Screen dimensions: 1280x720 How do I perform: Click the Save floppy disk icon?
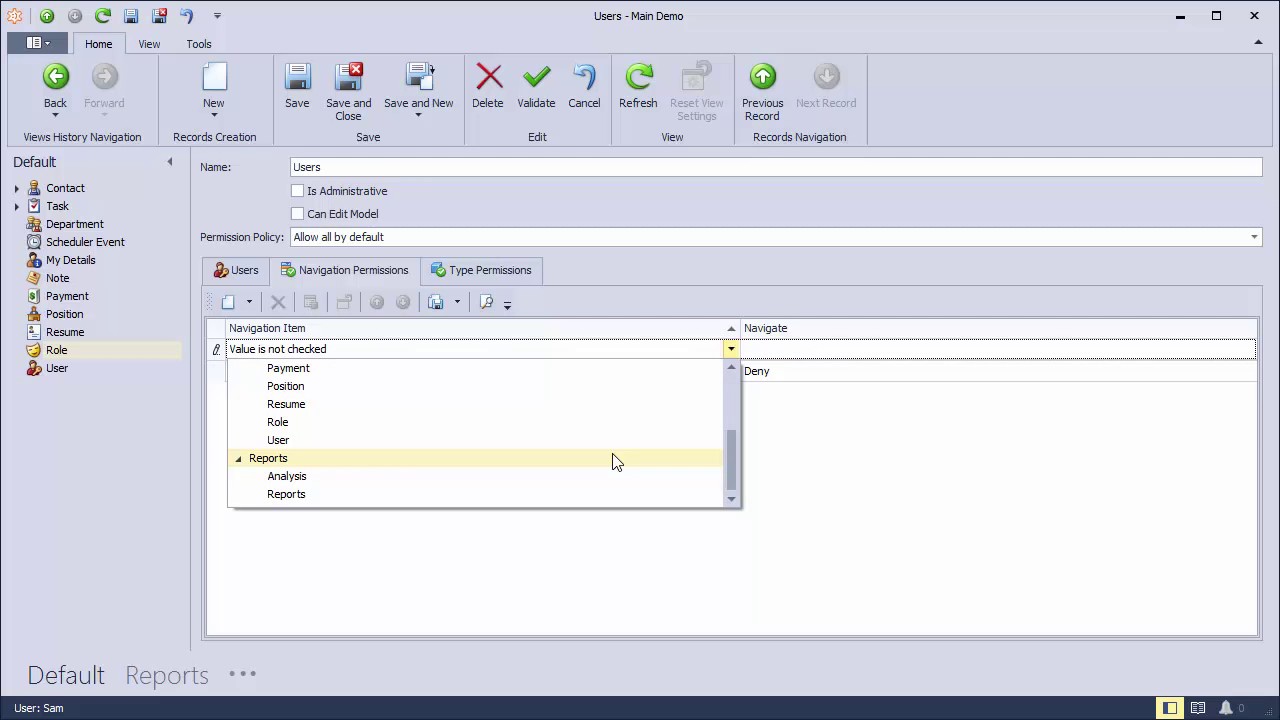click(x=297, y=77)
